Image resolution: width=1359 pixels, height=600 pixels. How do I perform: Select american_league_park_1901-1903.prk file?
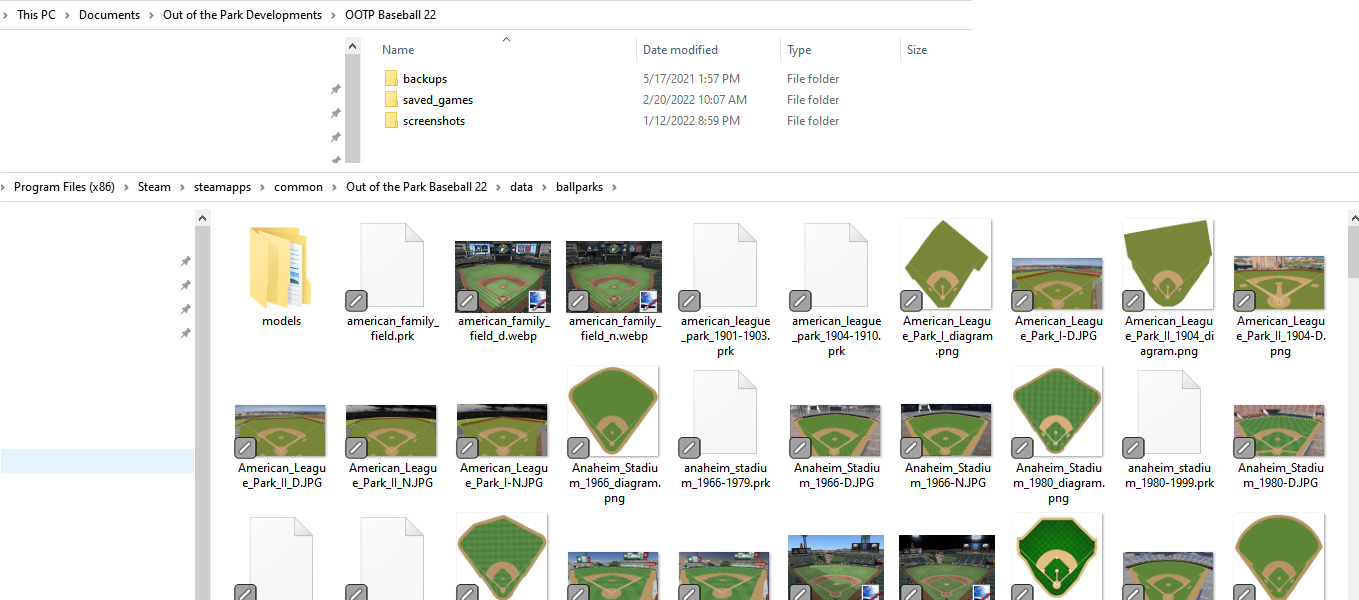point(725,270)
